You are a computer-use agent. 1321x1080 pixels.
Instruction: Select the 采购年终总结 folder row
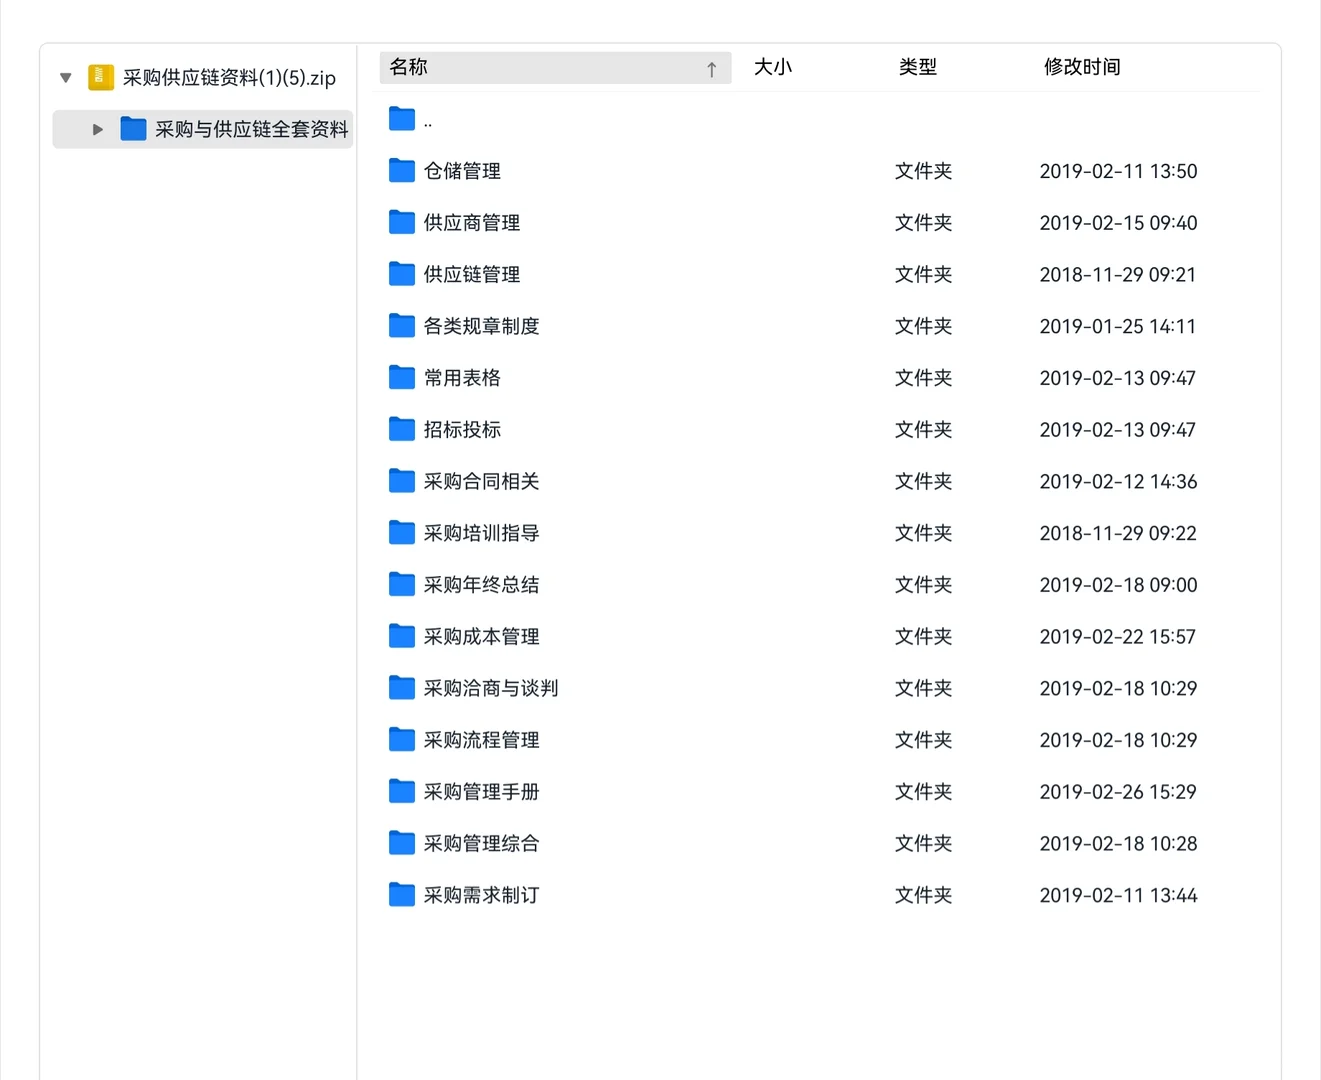(481, 584)
